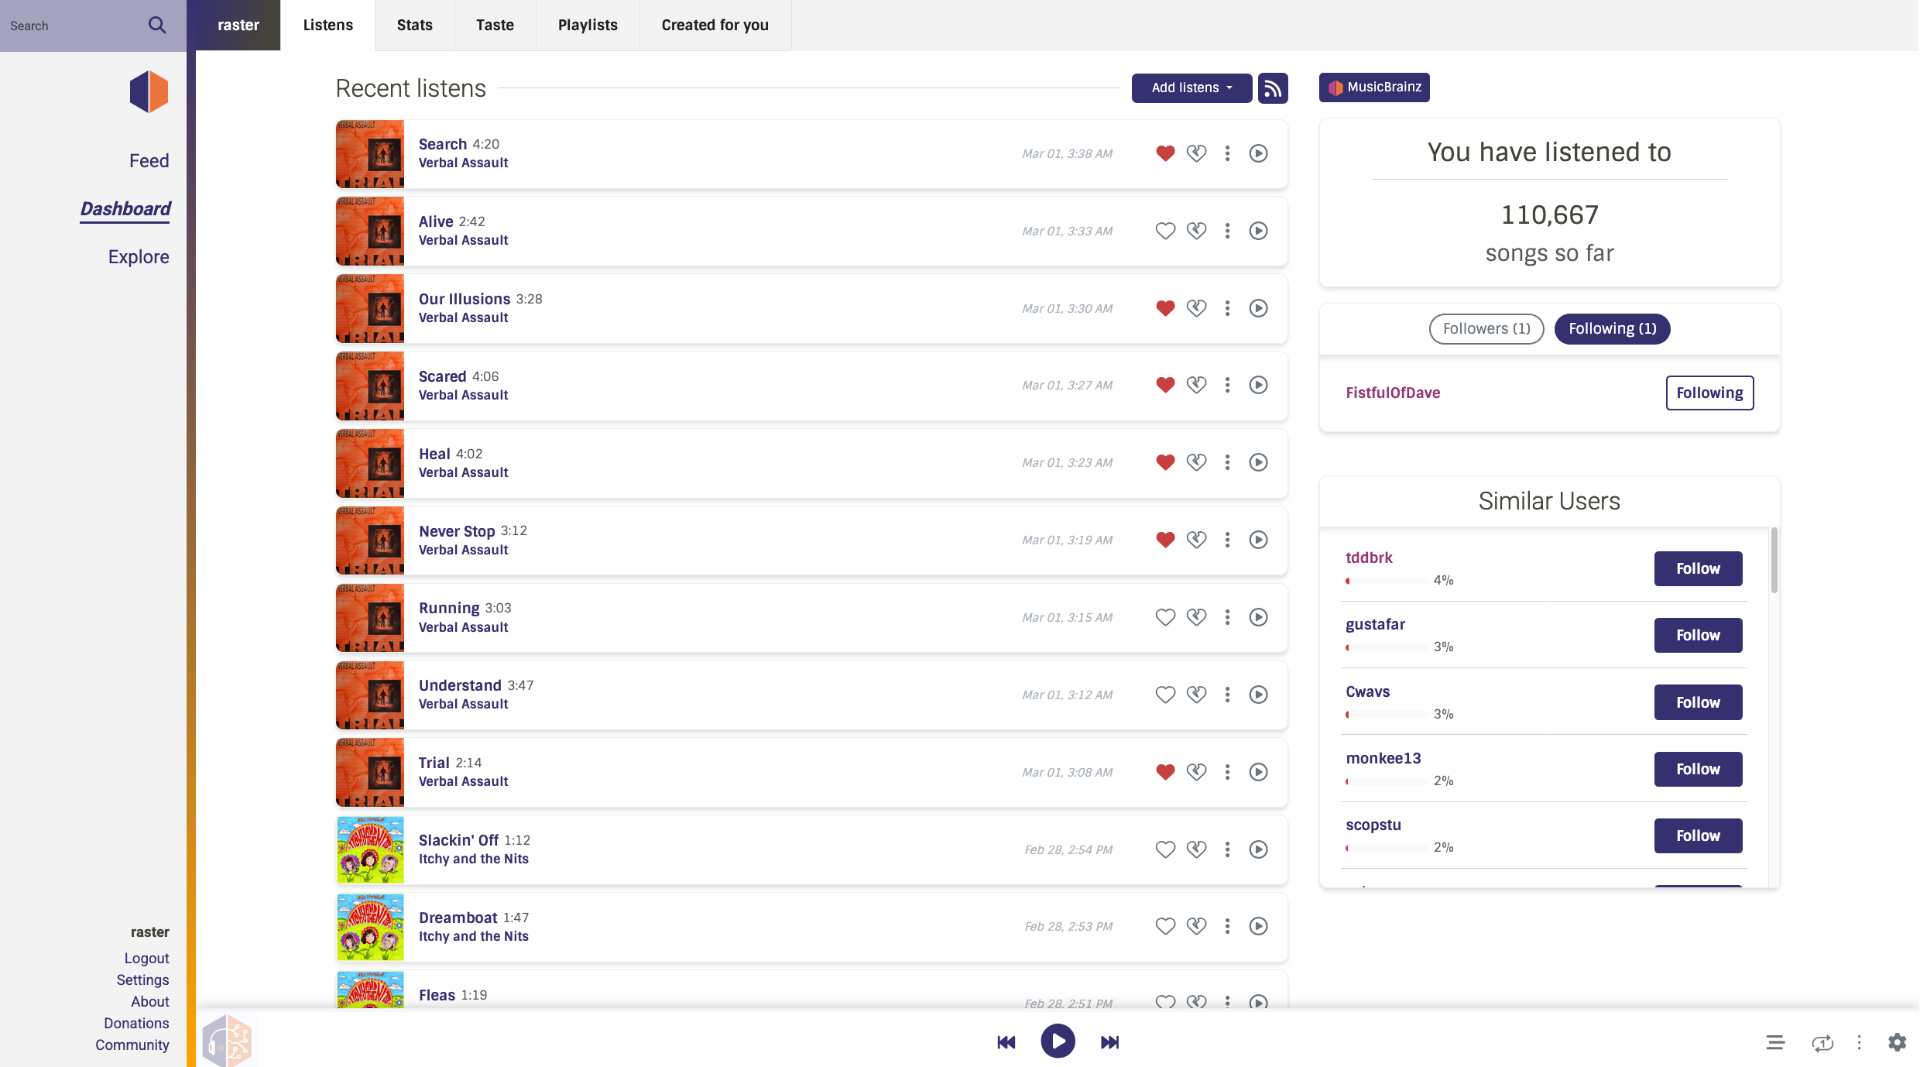Click the ListenBrainz logo in the sidebar

(147, 90)
